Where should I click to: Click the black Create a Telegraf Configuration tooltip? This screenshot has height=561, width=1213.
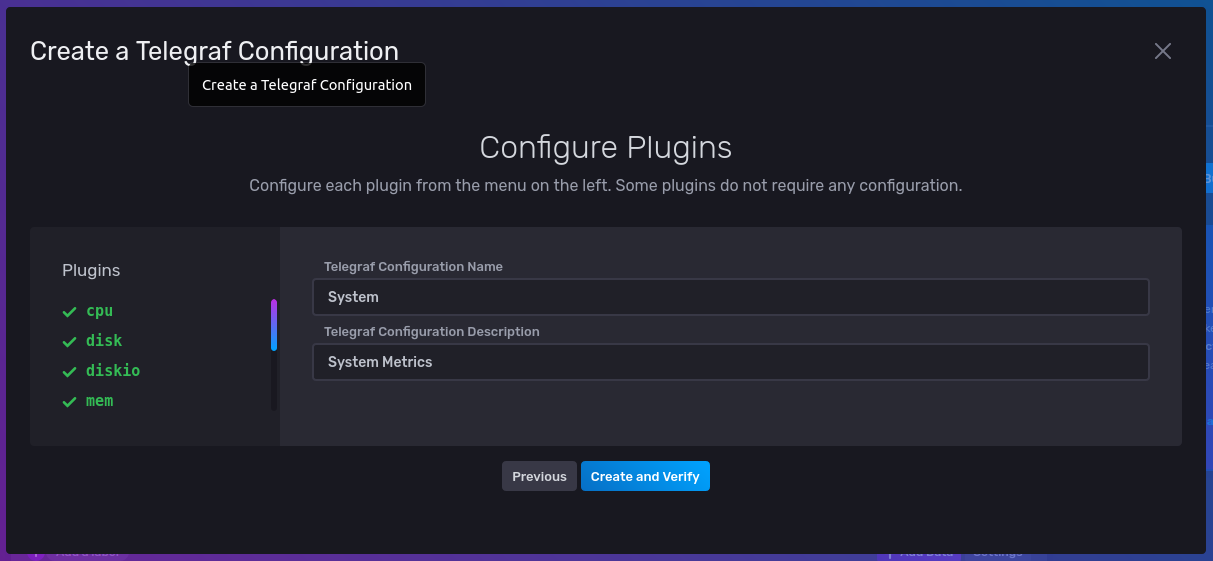click(x=307, y=85)
